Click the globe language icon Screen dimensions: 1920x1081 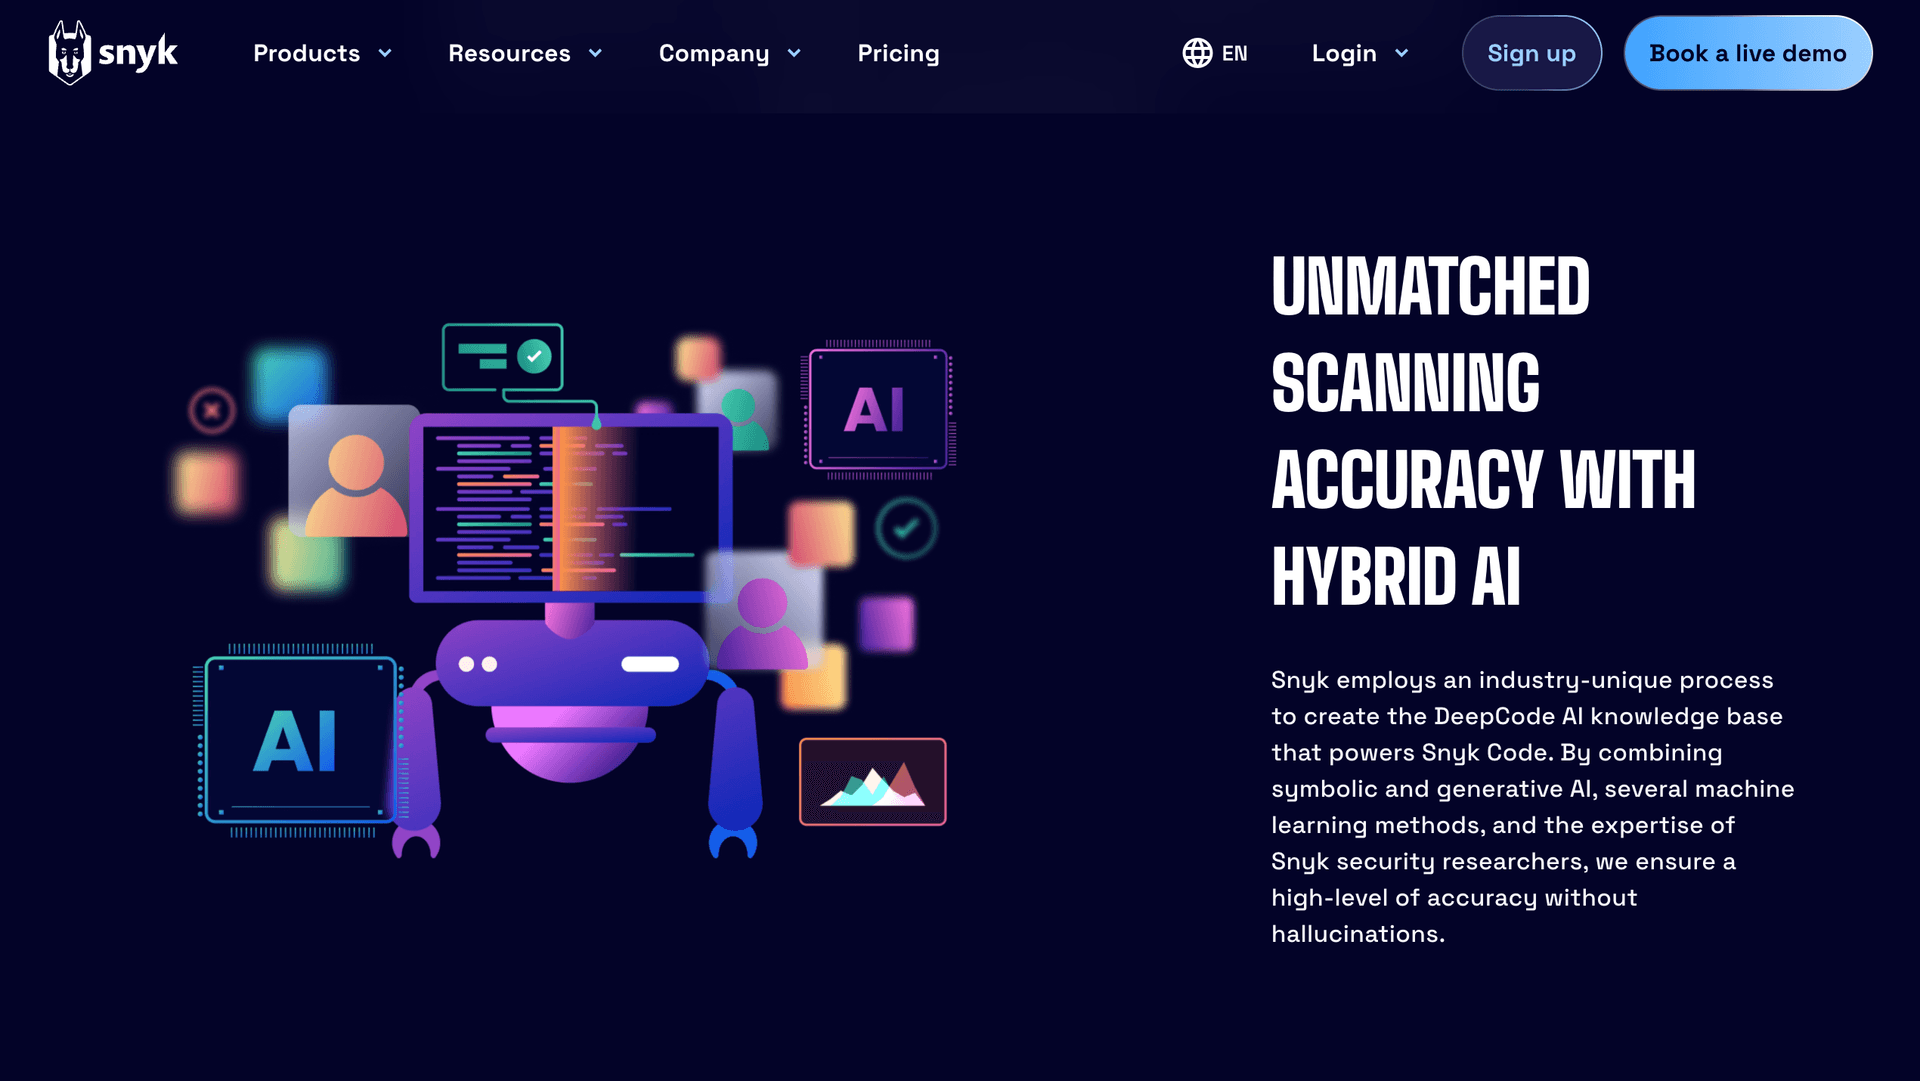tap(1197, 53)
